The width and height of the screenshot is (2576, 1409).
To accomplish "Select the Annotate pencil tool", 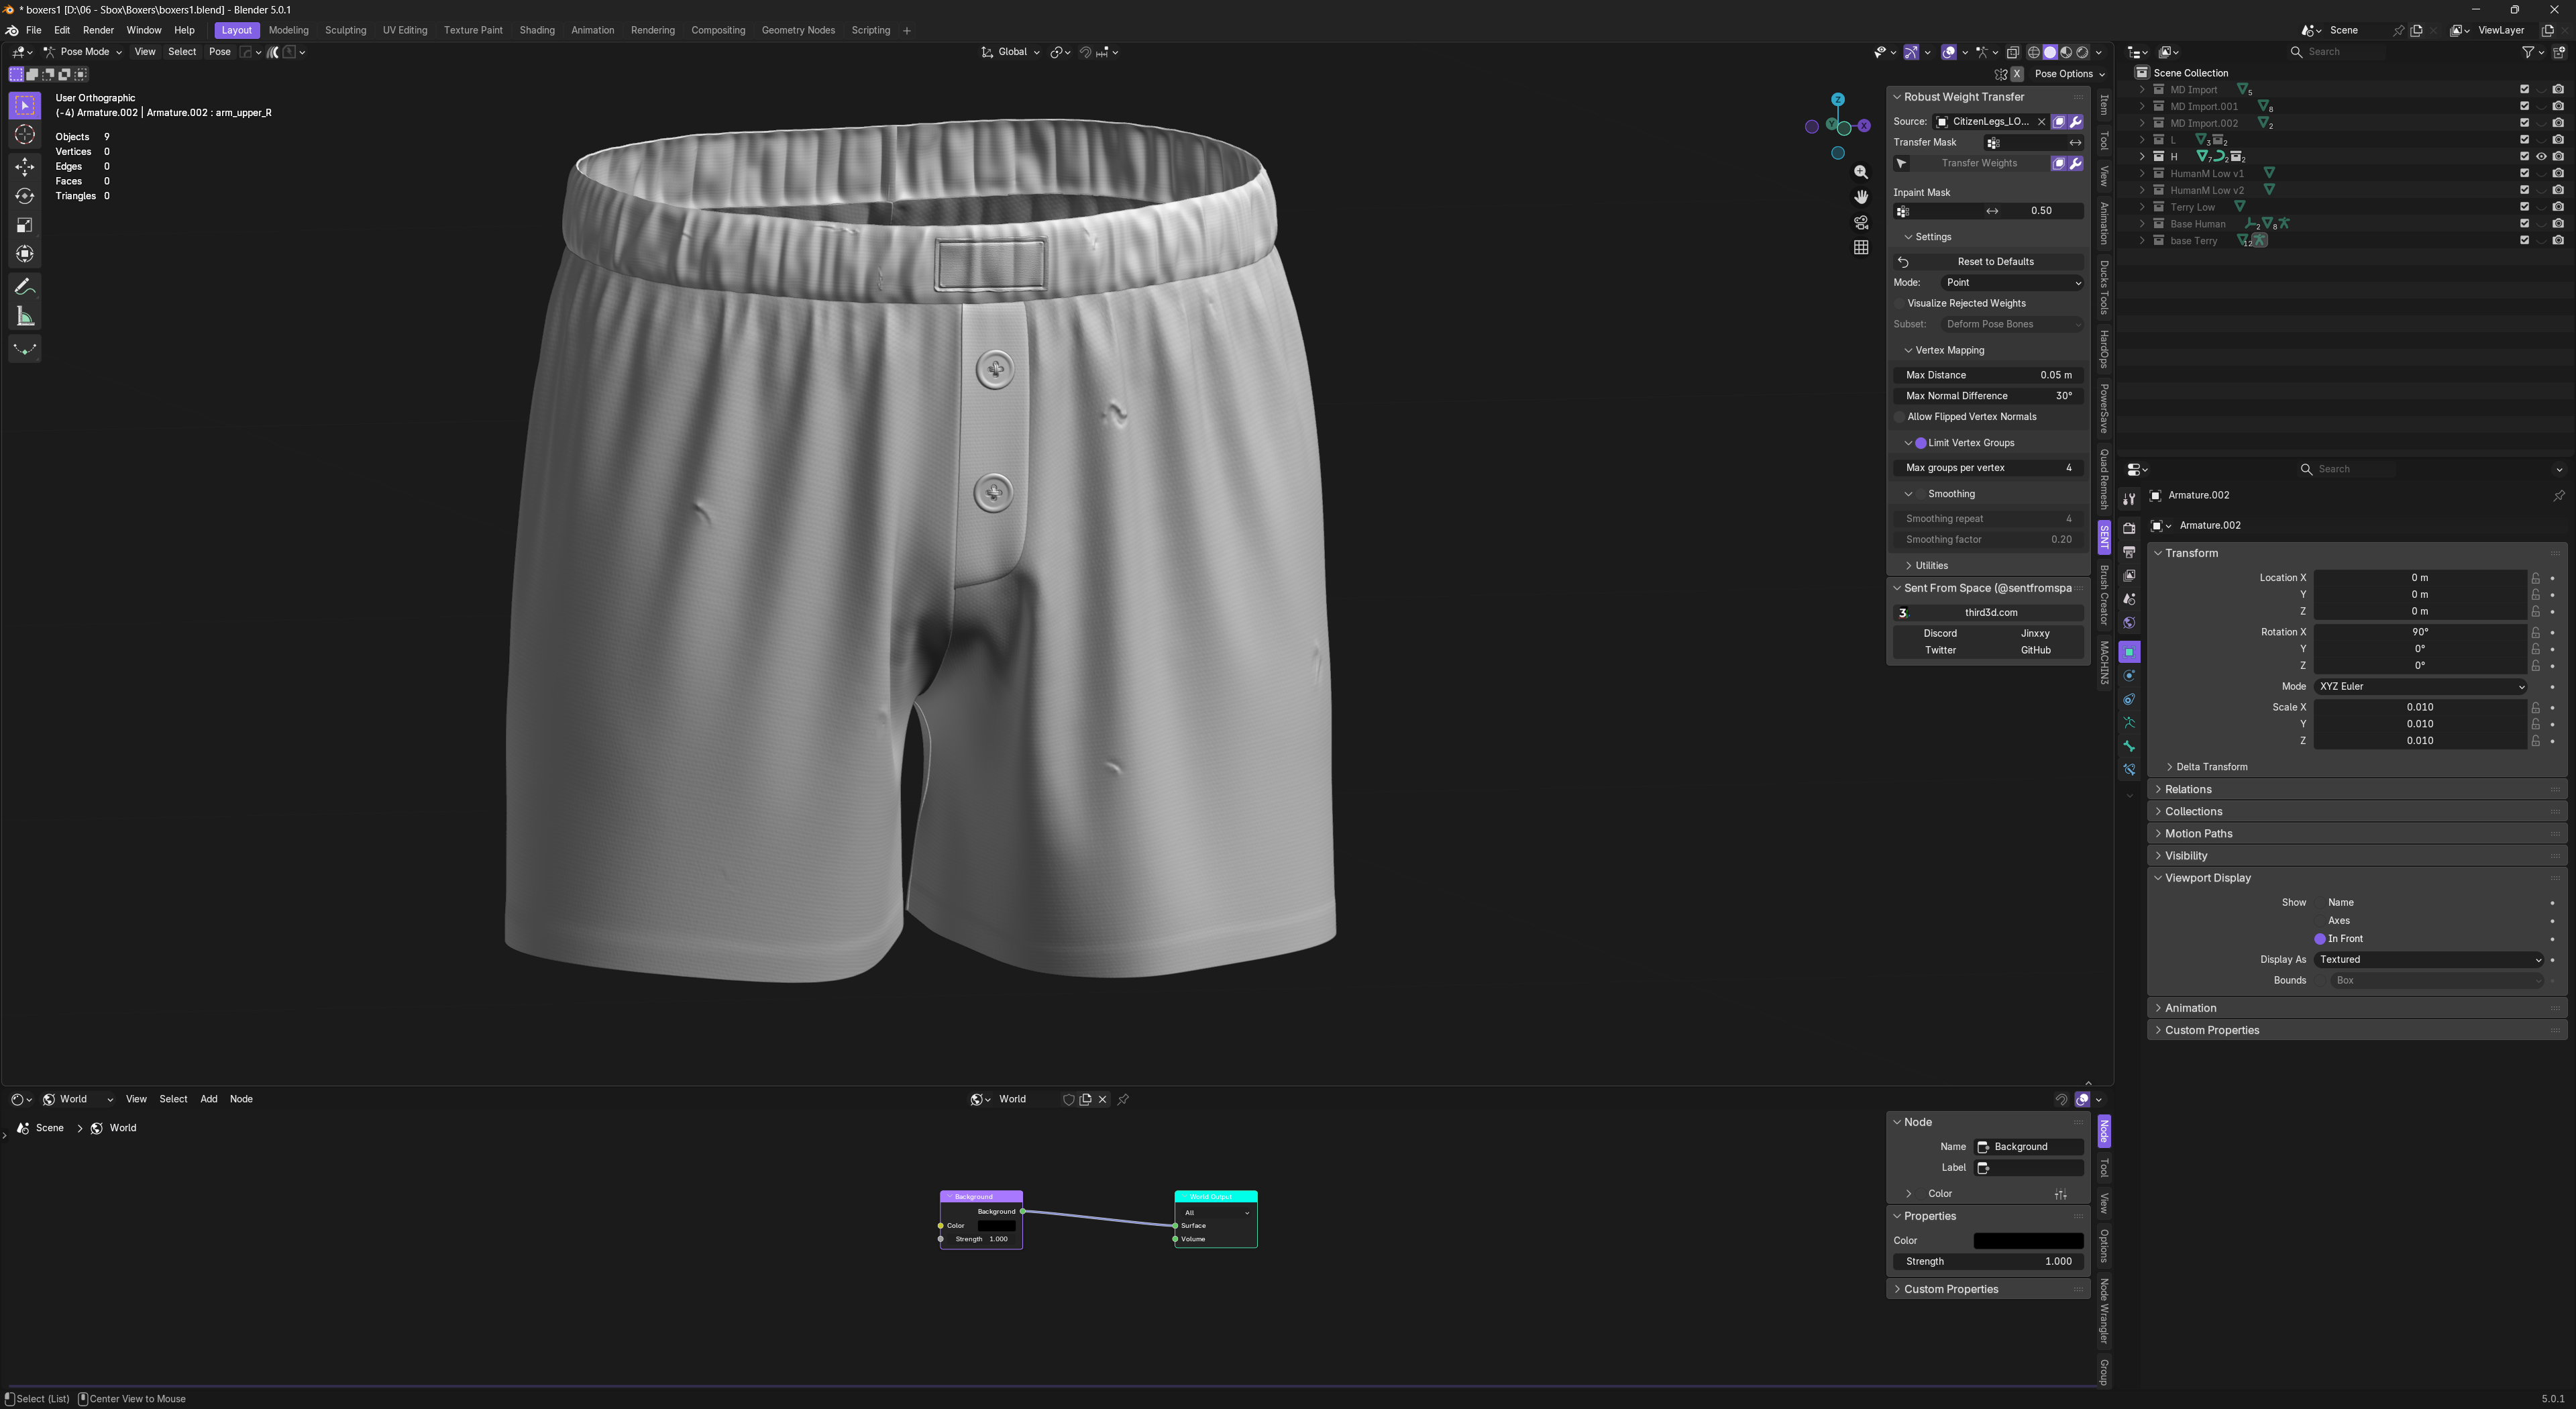I will click(25, 288).
